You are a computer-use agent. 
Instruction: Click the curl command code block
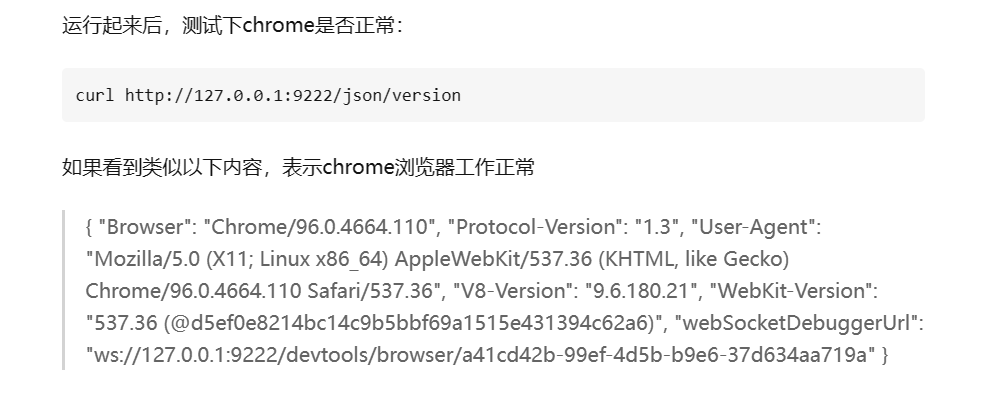point(493,95)
